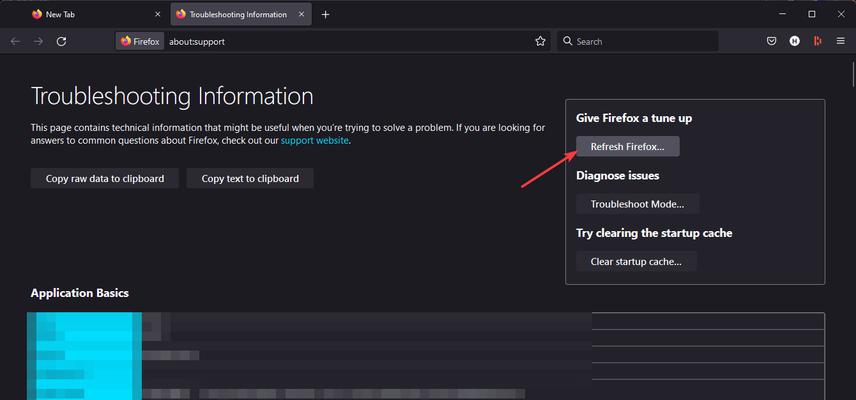Open the Firefox account avatar icon
This screenshot has width=856, height=400.
(794, 41)
